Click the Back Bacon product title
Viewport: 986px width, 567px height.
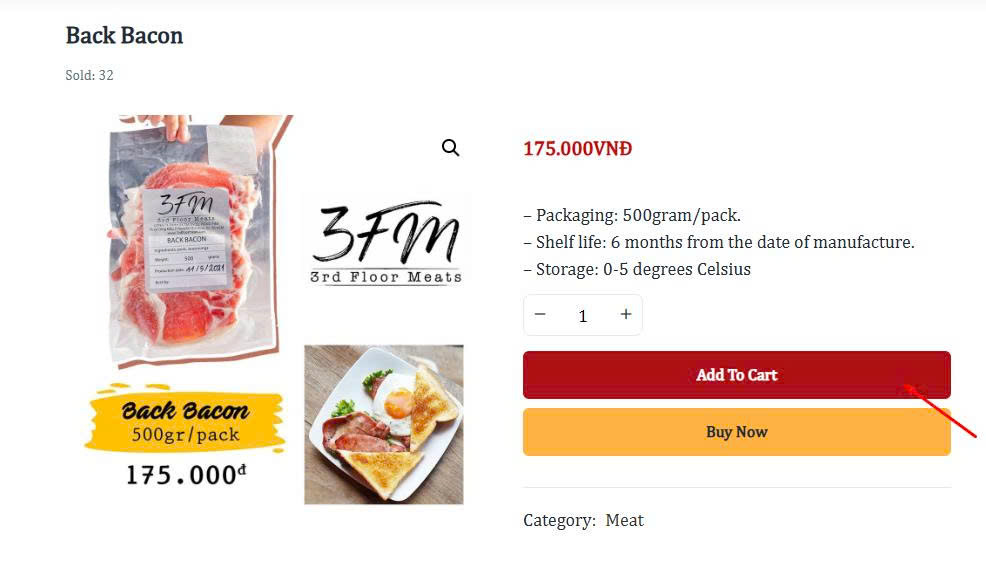tap(124, 36)
